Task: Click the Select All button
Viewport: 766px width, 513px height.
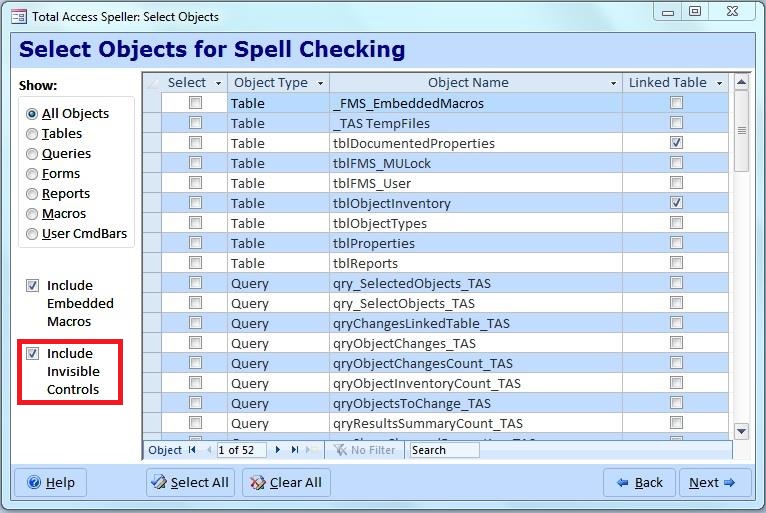Action: point(189,483)
